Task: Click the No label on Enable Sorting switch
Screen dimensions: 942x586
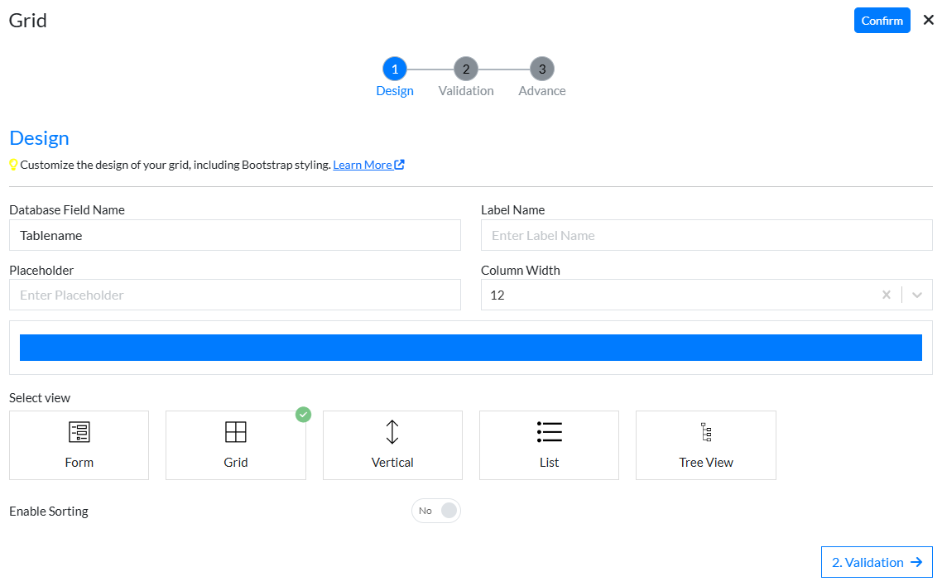Action: (x=424, y=510)
